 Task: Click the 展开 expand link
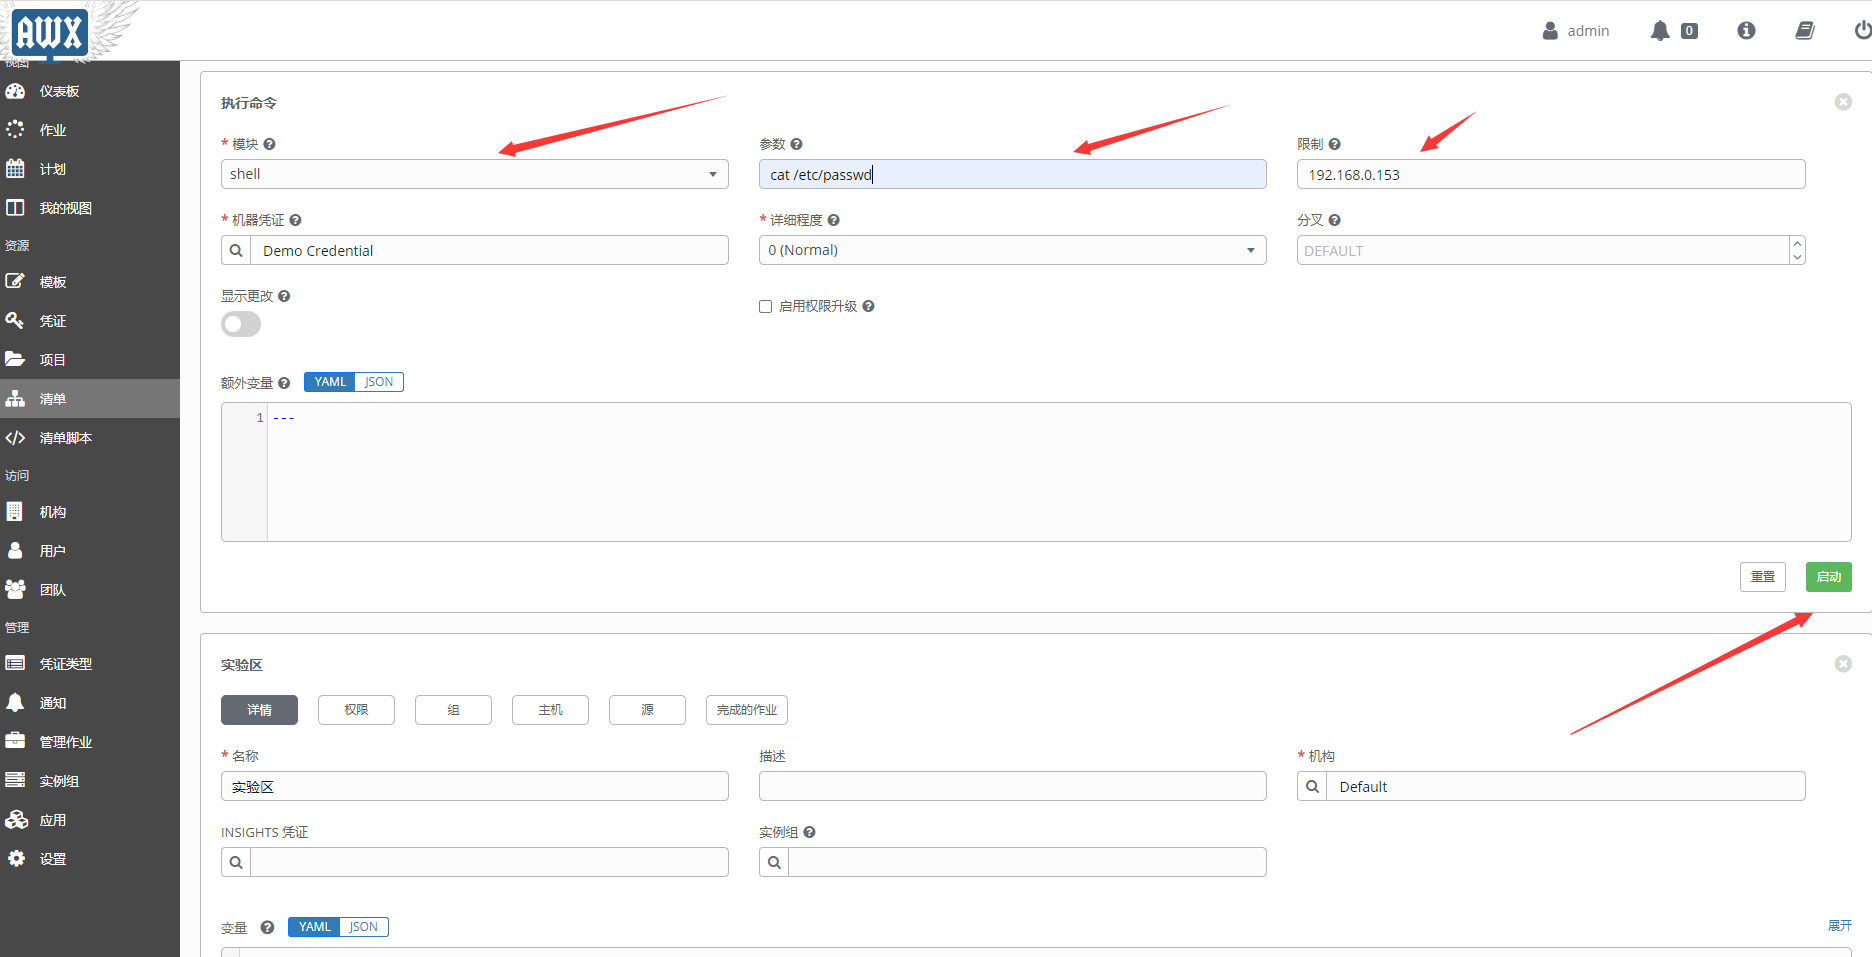pos(1840,926)
